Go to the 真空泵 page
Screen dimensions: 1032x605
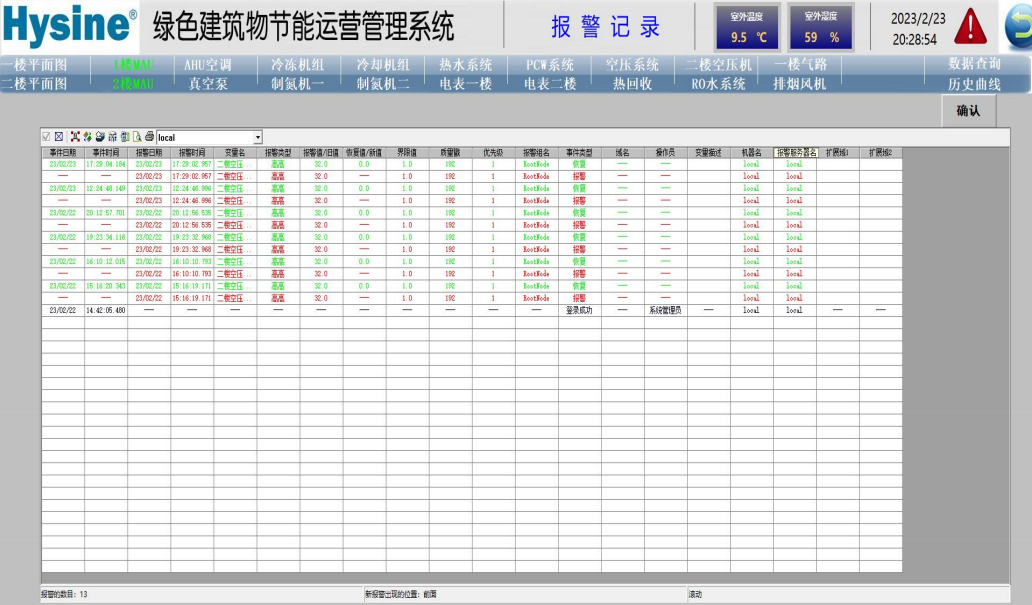click(208, 84)
